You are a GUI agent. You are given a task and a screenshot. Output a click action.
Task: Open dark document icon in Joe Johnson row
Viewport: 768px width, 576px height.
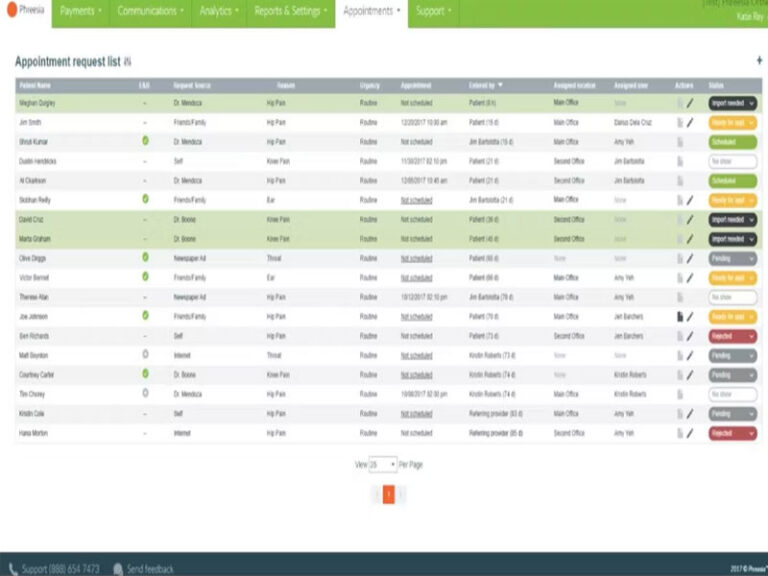coord(680,317)
